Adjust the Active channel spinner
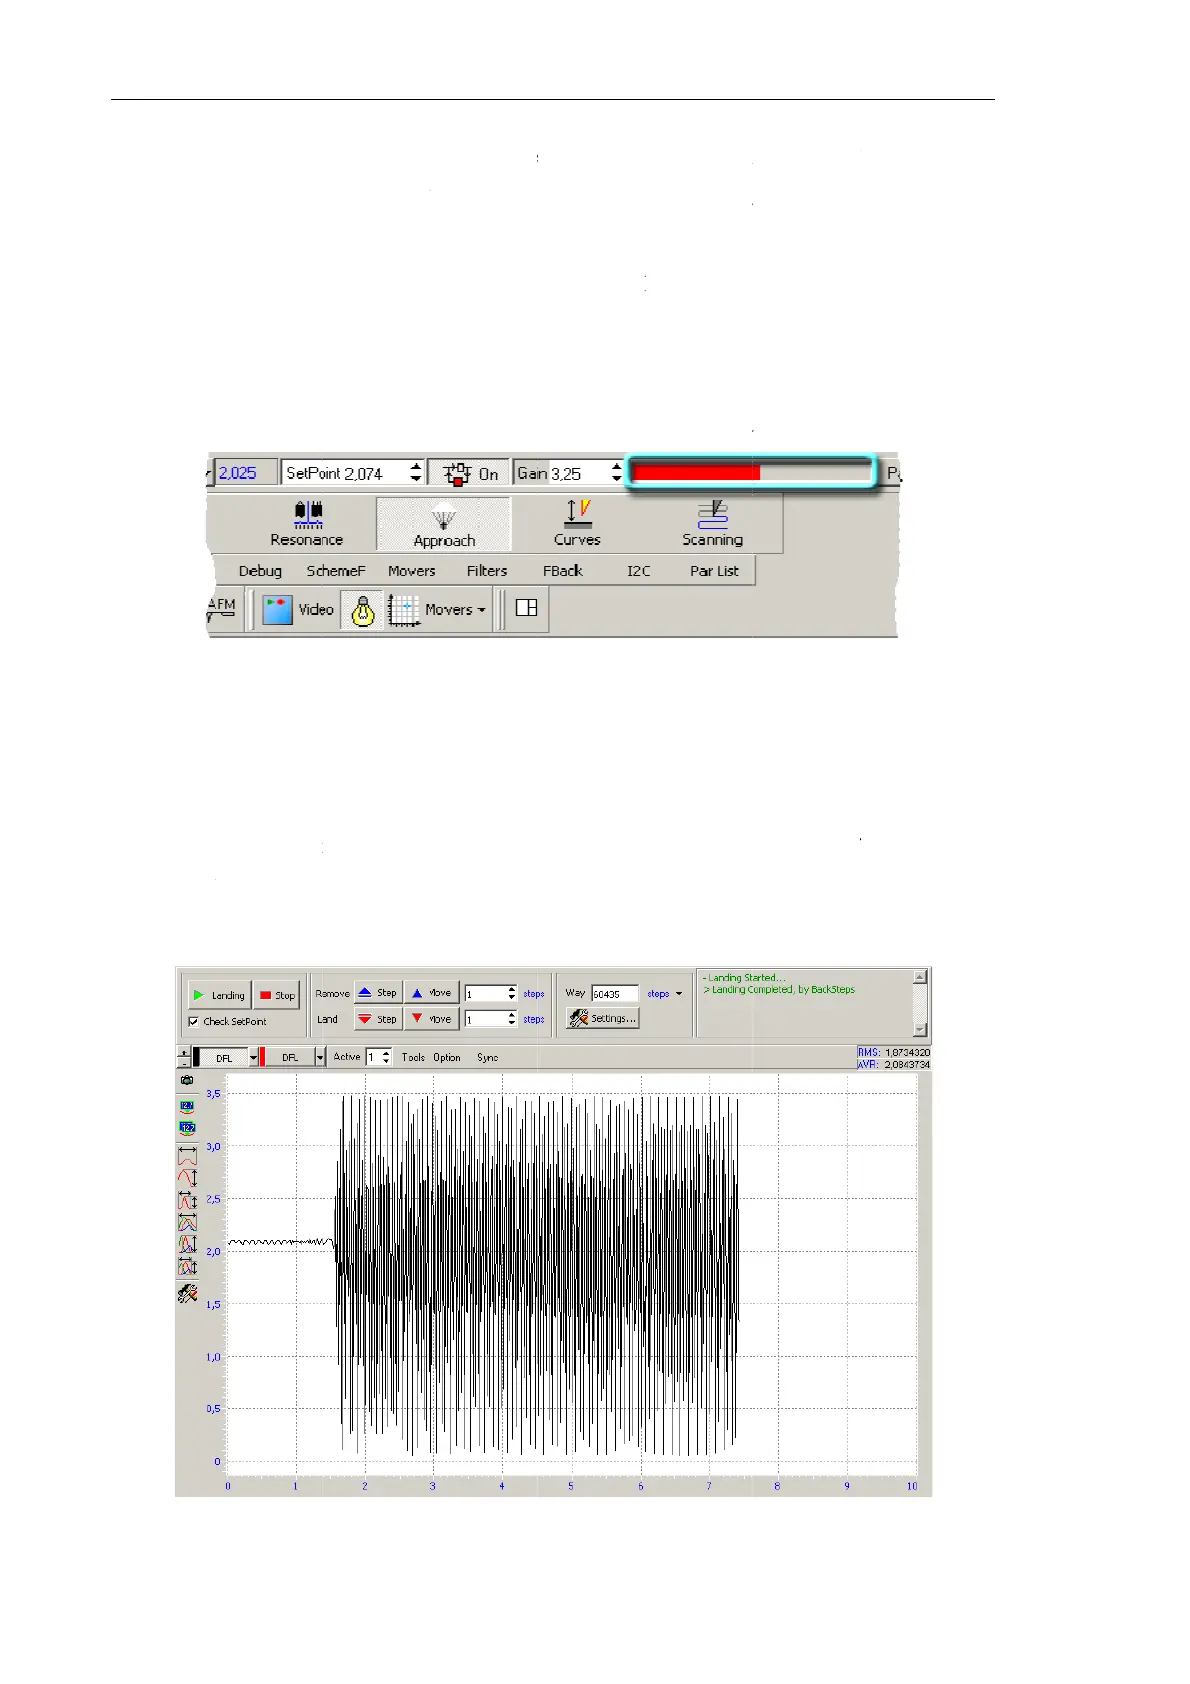Image resolution: width=1190 pixels, height=1684 pixels. pyautogui.click(x=386, y=1057)
